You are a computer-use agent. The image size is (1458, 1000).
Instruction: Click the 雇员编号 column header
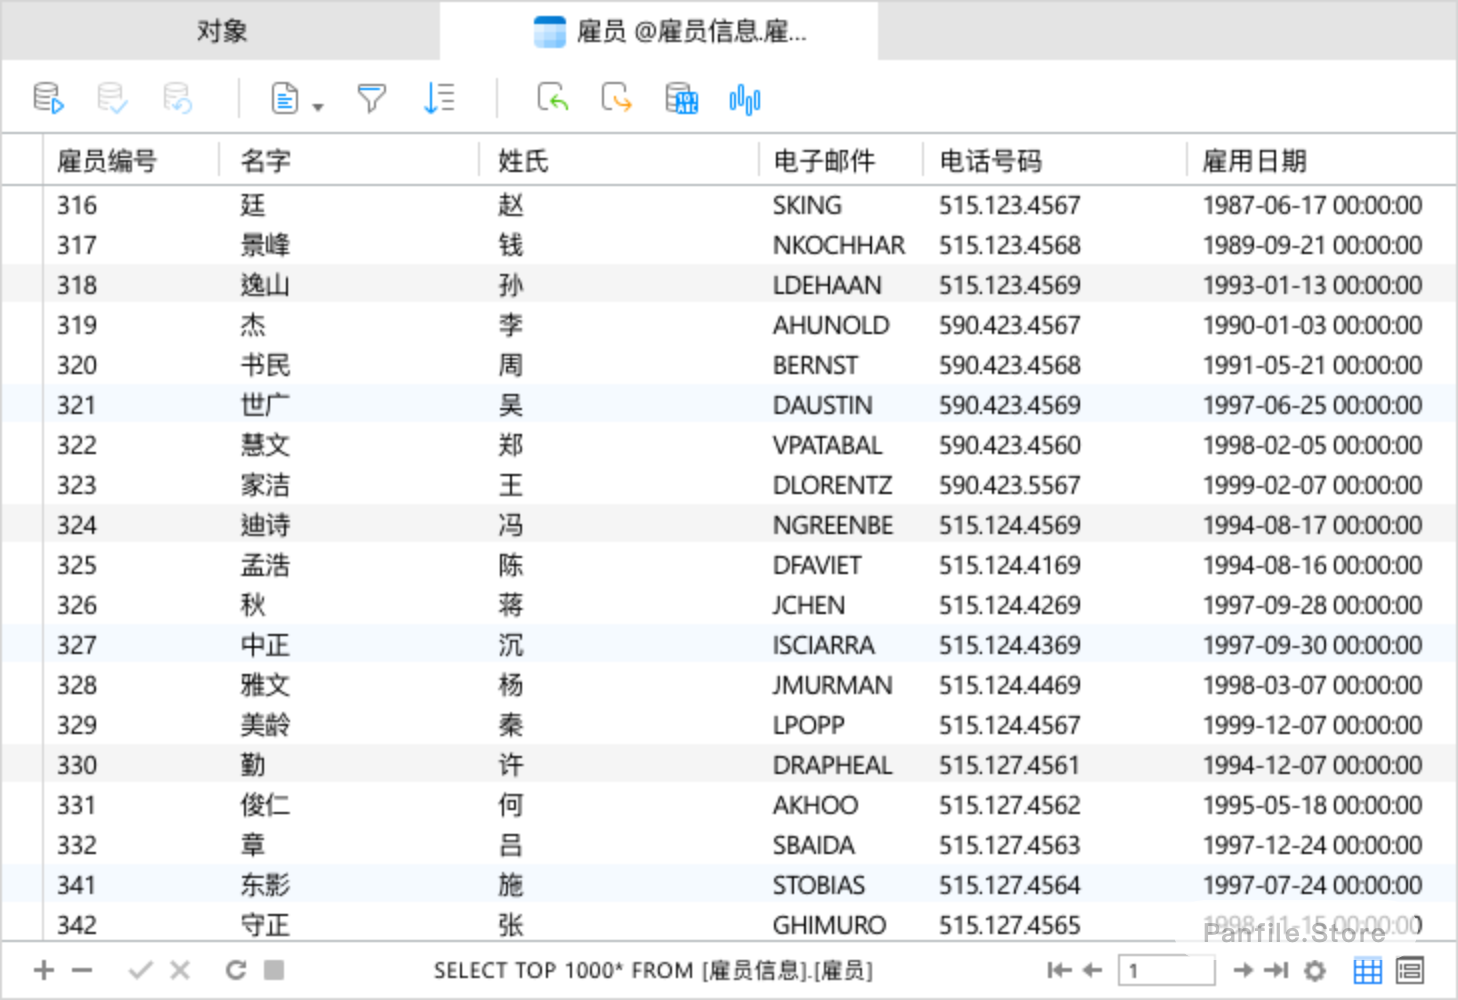(107, 161)
